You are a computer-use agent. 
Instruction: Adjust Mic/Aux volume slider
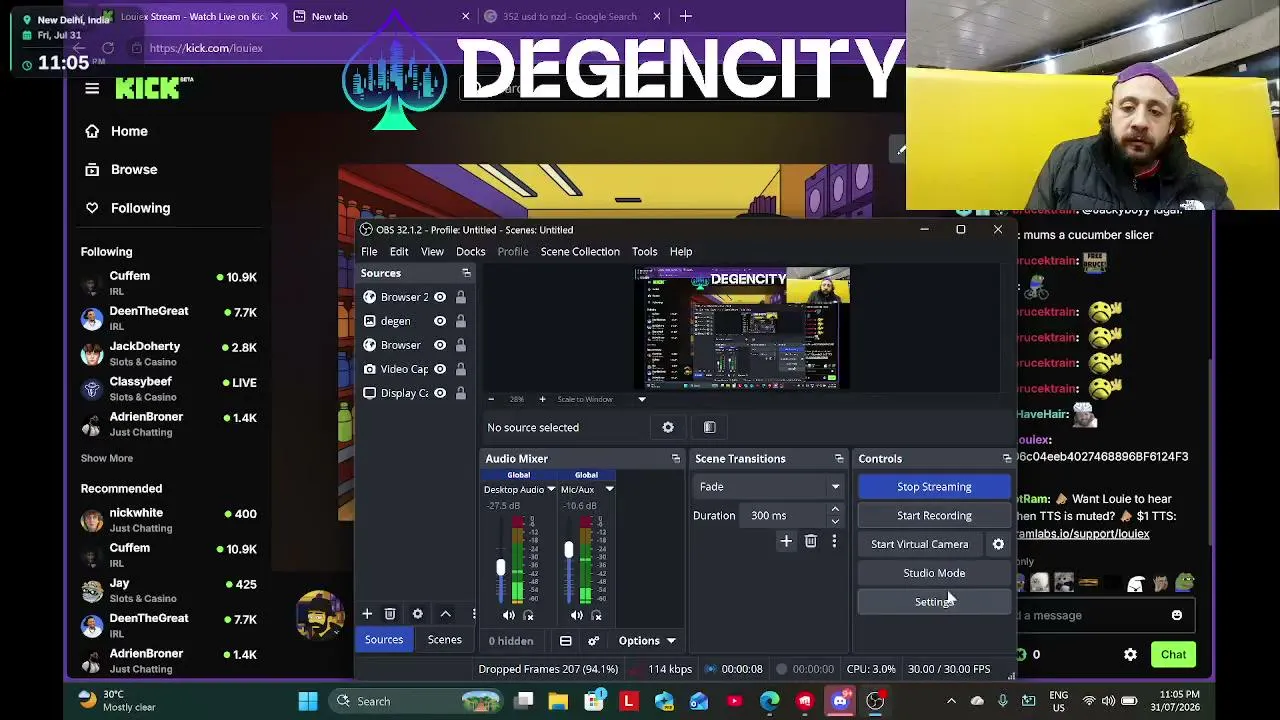[568, 551]
